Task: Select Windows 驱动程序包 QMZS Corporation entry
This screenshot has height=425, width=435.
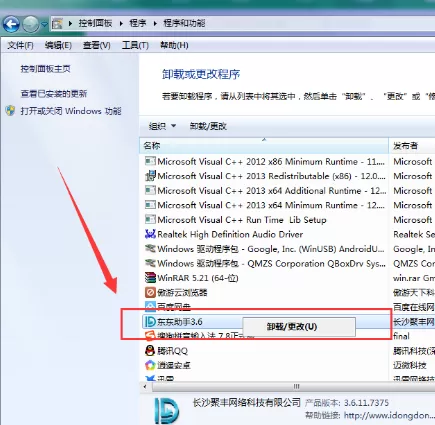Action: pos(271,264)
